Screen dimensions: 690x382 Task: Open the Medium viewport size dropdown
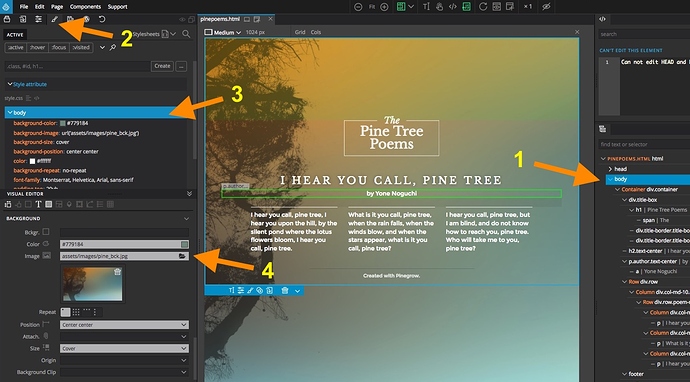224,32
